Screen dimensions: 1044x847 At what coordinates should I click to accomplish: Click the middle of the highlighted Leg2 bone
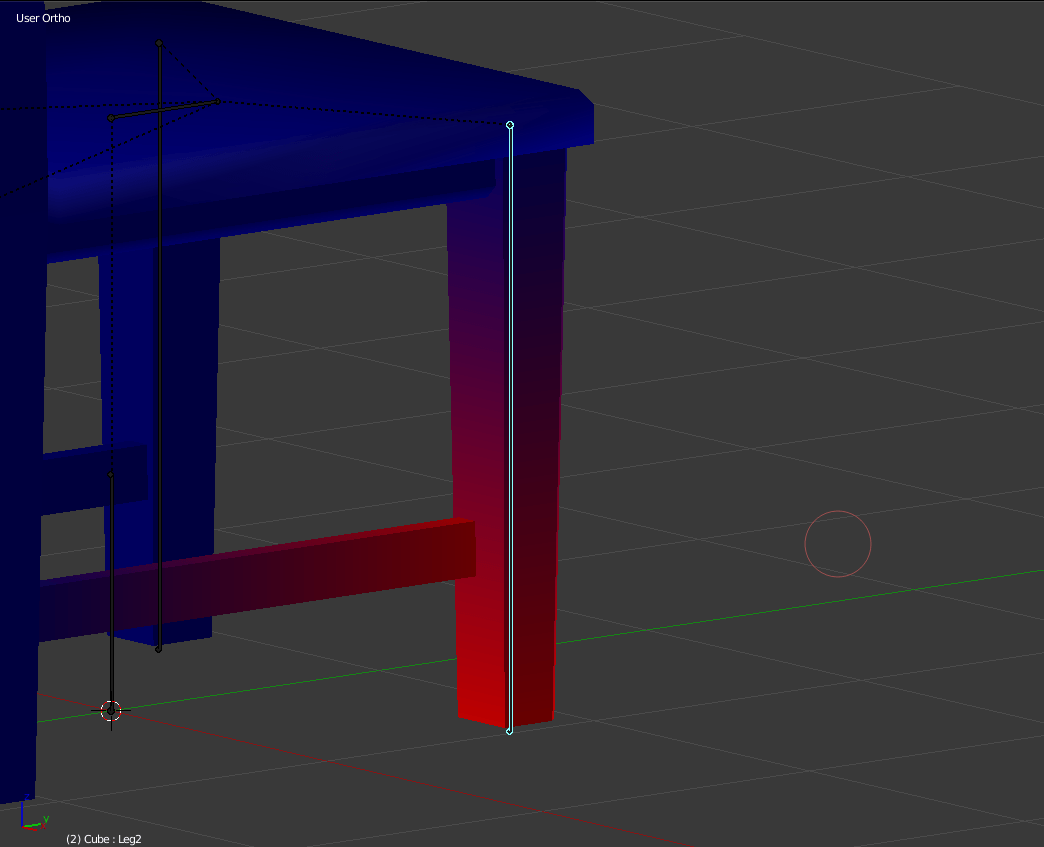(x=510, y=430)
